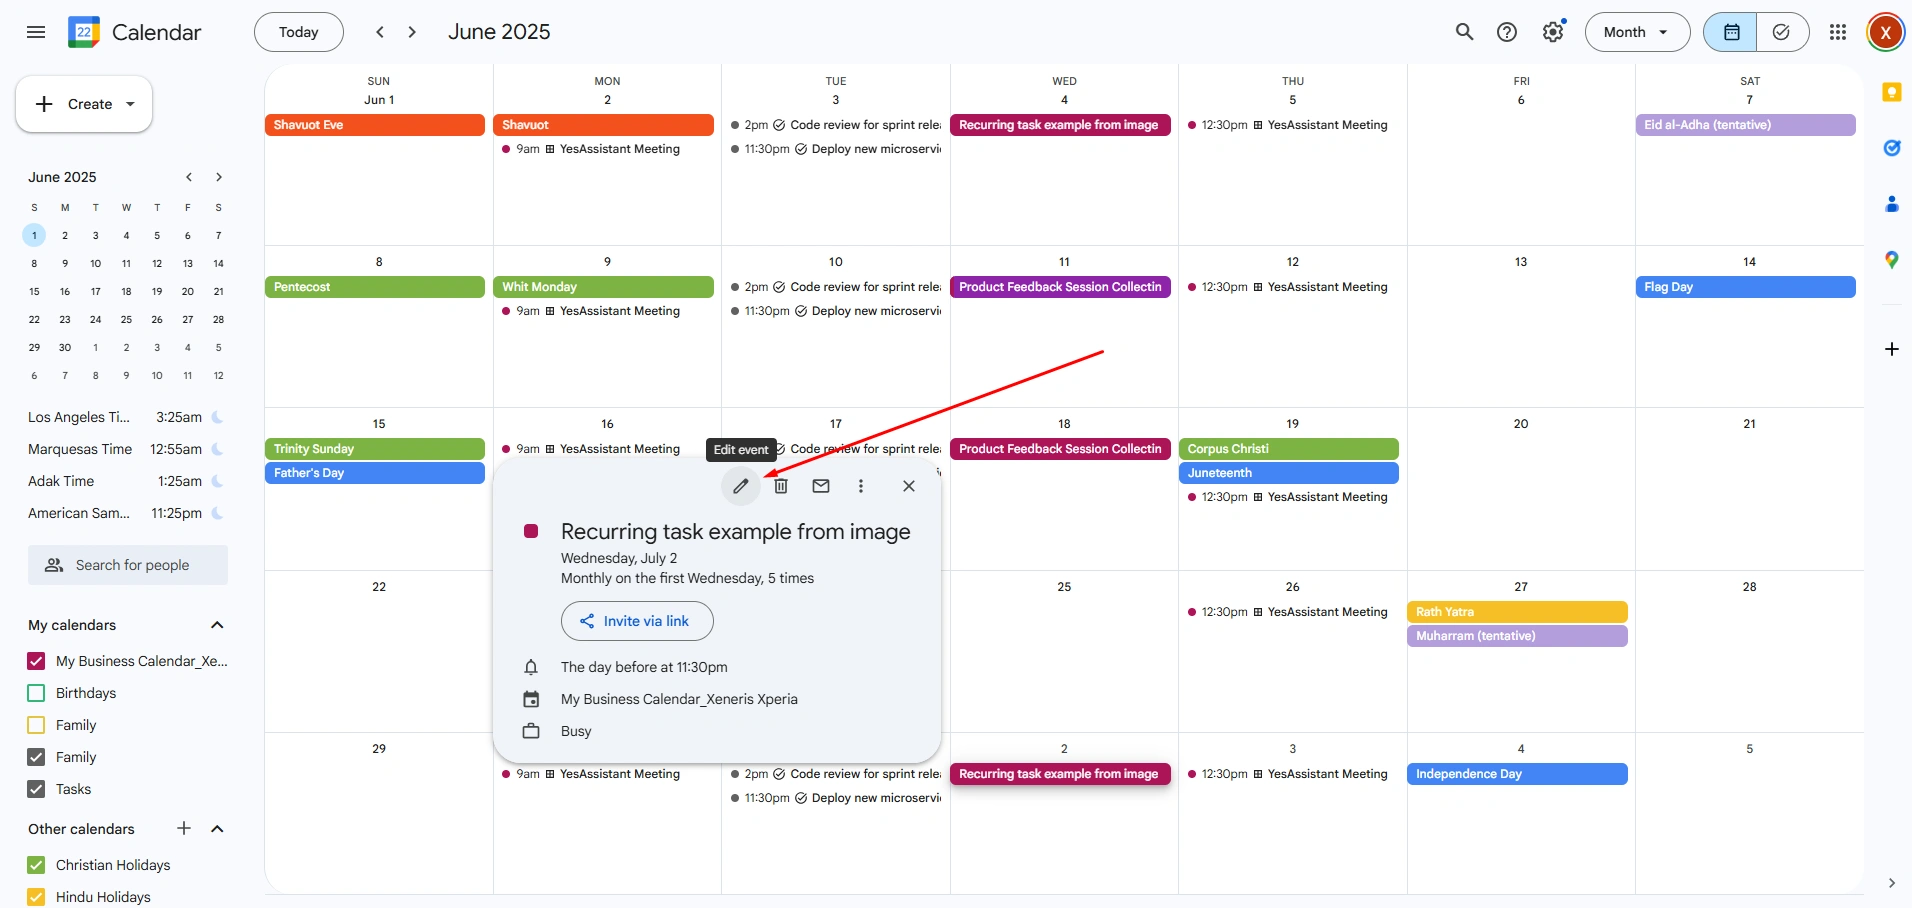1912x908 pixels.
Task: Expand the Create button dropdown
Action: (130, 104)
